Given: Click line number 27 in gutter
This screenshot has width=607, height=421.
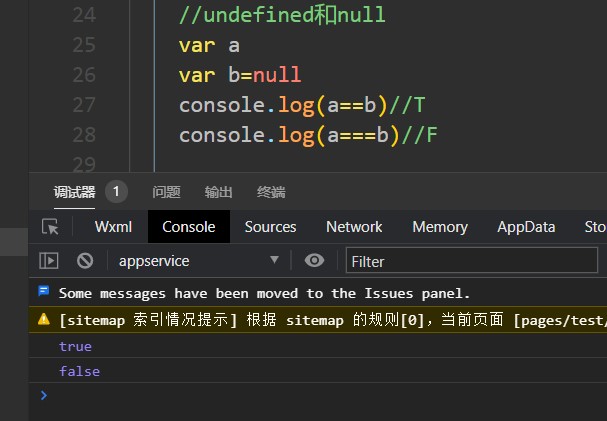Looking at the screenshot, I should coord(84,105).
